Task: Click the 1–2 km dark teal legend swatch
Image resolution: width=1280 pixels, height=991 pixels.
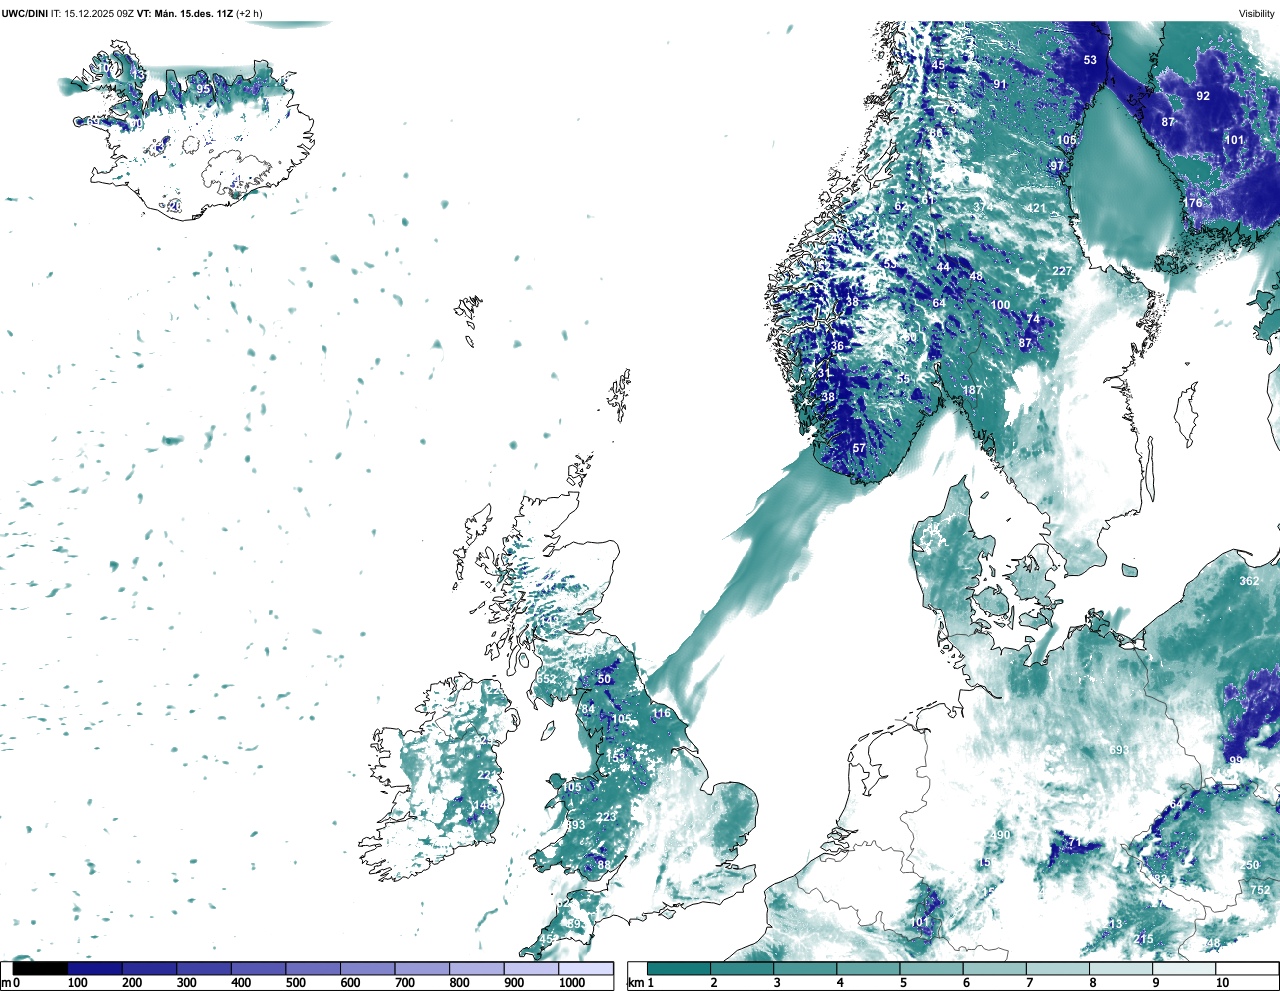Action: (679, 969)
